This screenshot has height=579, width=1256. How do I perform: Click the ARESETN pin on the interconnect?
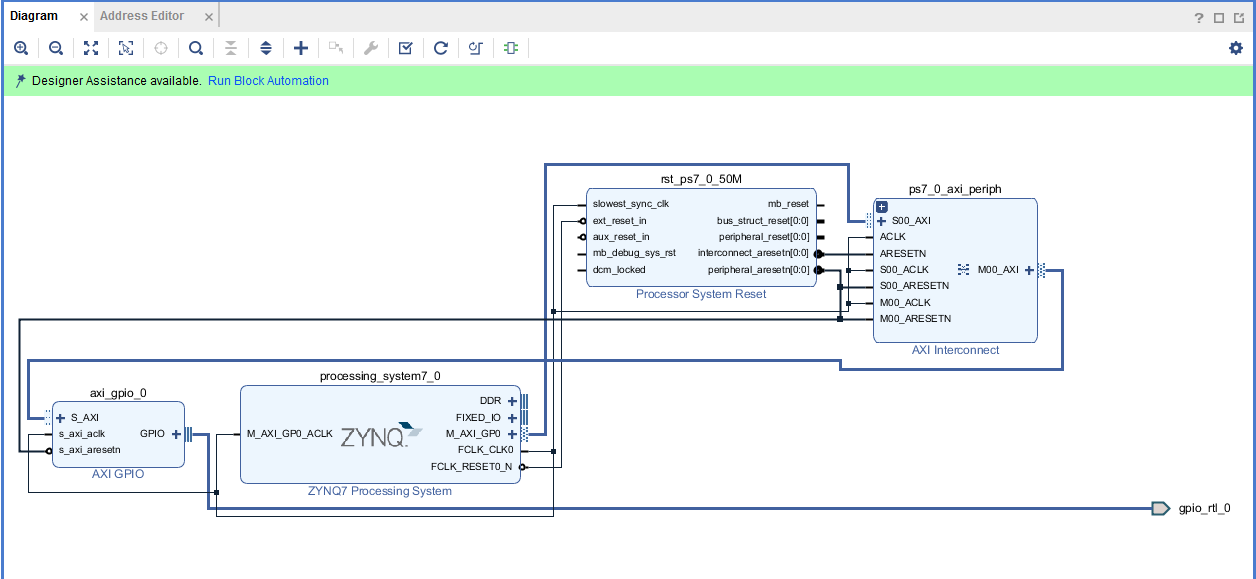point(903,253)
